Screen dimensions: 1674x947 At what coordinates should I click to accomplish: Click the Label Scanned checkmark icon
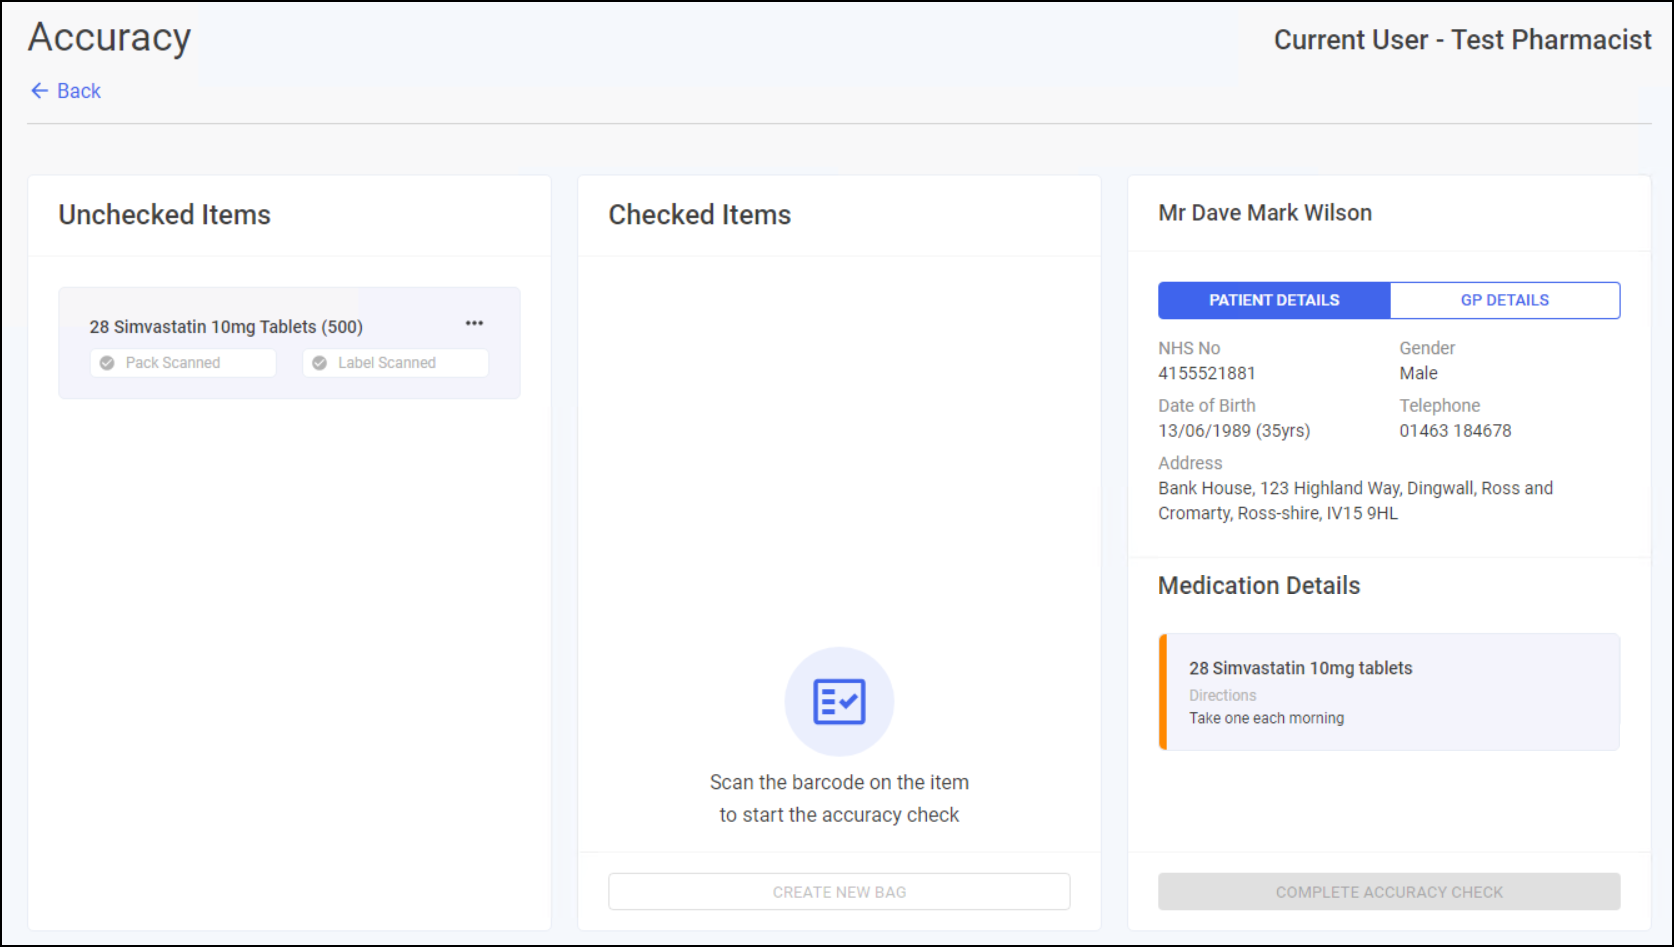point(320,363)
